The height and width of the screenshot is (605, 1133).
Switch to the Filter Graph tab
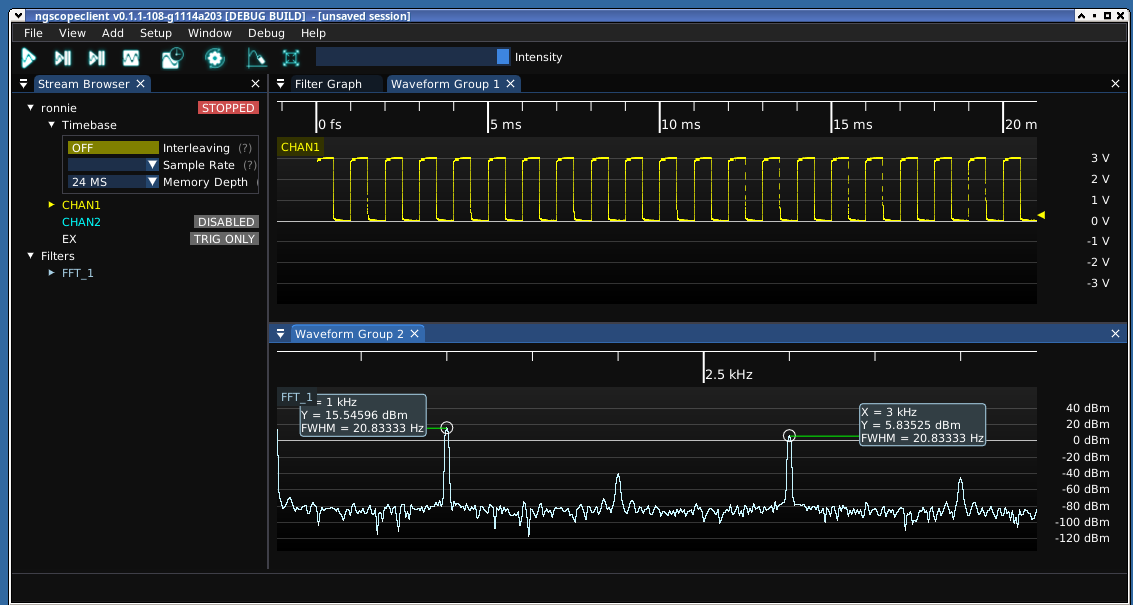(x=328, y=84)
